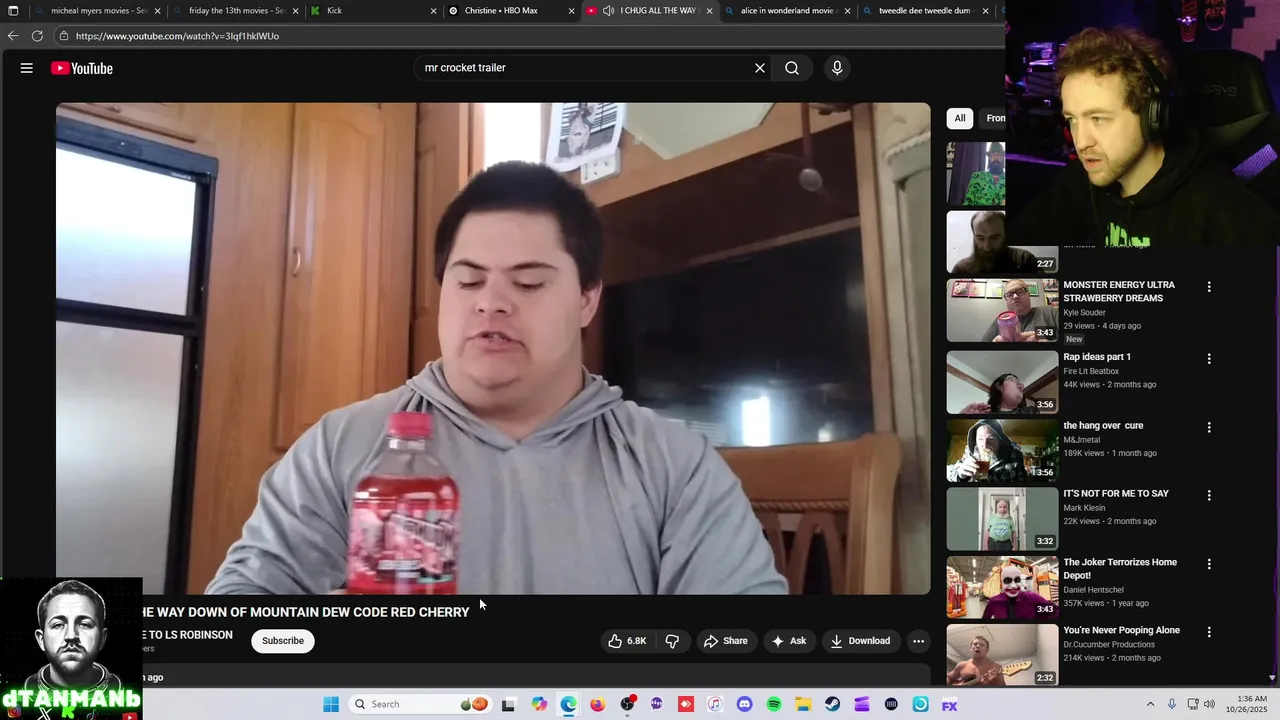Open options for Joker Terrorizes Home Depot
Image resolution: width=1280 pixels, height=720 pixels.
[x=1209, y=564]
